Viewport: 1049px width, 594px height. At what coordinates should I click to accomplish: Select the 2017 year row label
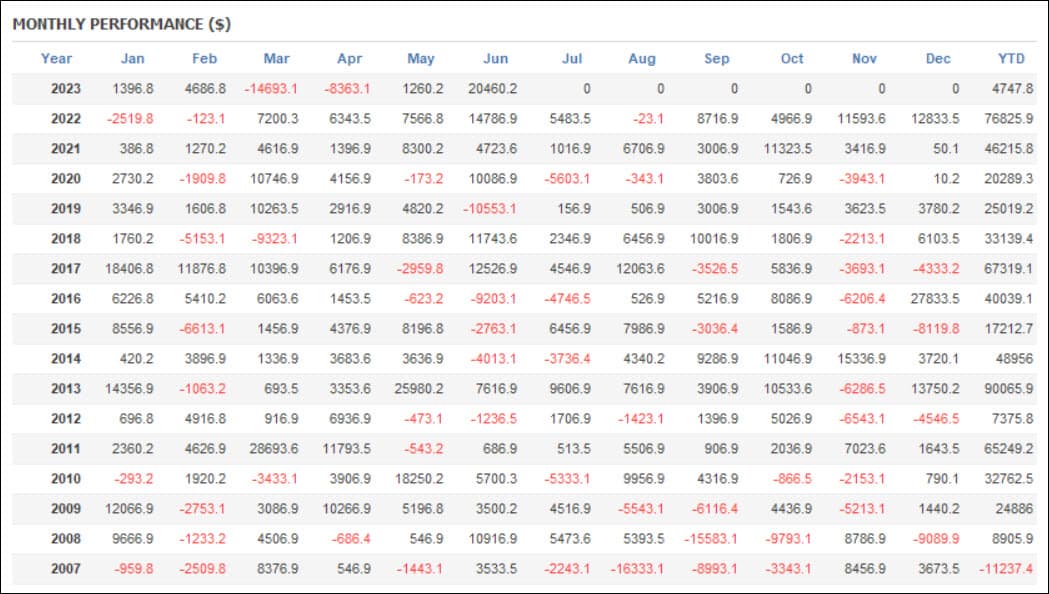(66, 269)
